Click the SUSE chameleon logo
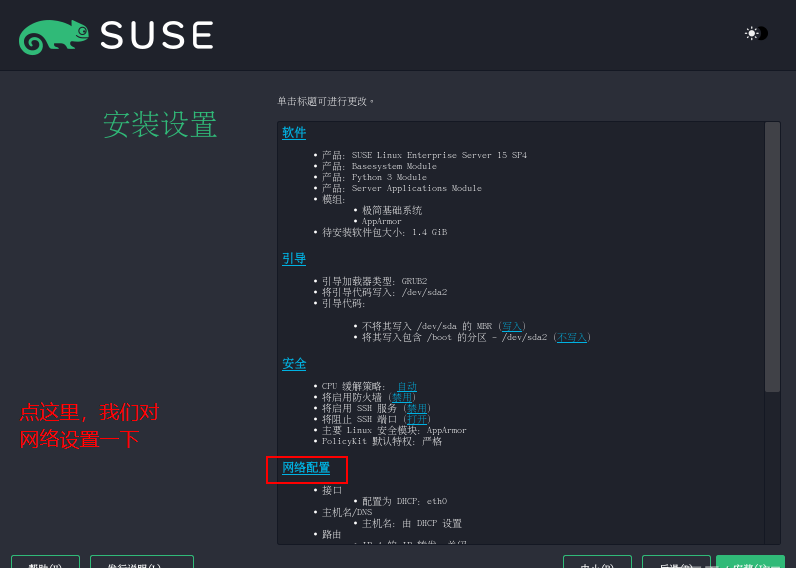This screenshot has height=568, width=797. pyautogui.click(x=54, y=37)
